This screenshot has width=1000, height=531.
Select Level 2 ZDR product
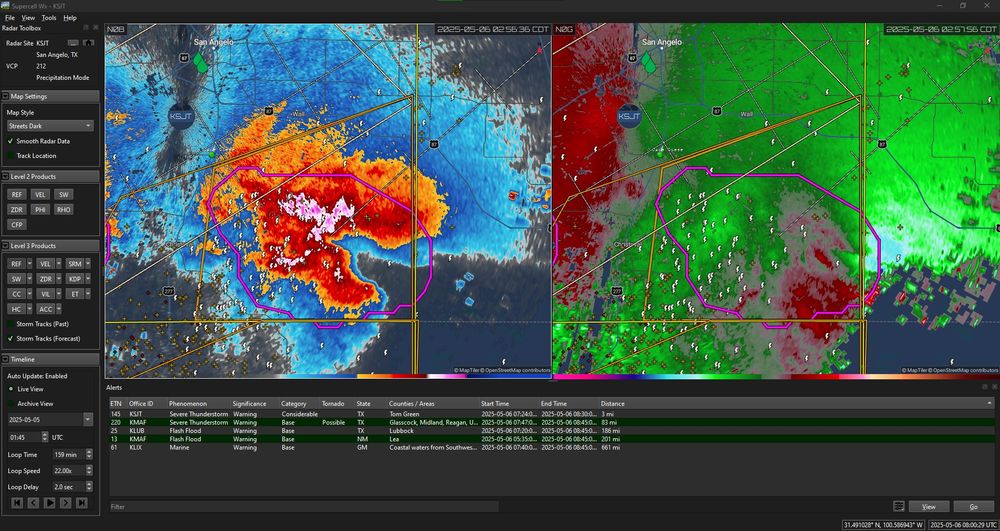tap(17, 210)
